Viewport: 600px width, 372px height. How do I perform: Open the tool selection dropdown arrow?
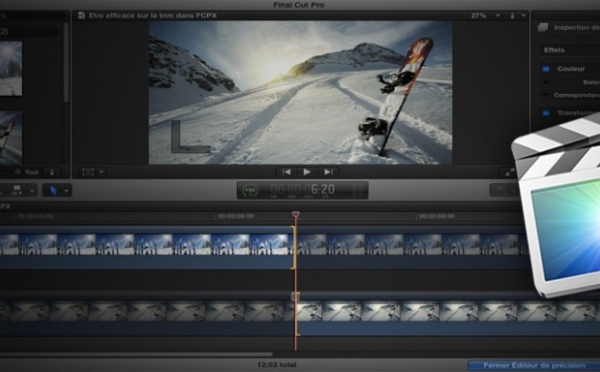click(x=67, y=191)
